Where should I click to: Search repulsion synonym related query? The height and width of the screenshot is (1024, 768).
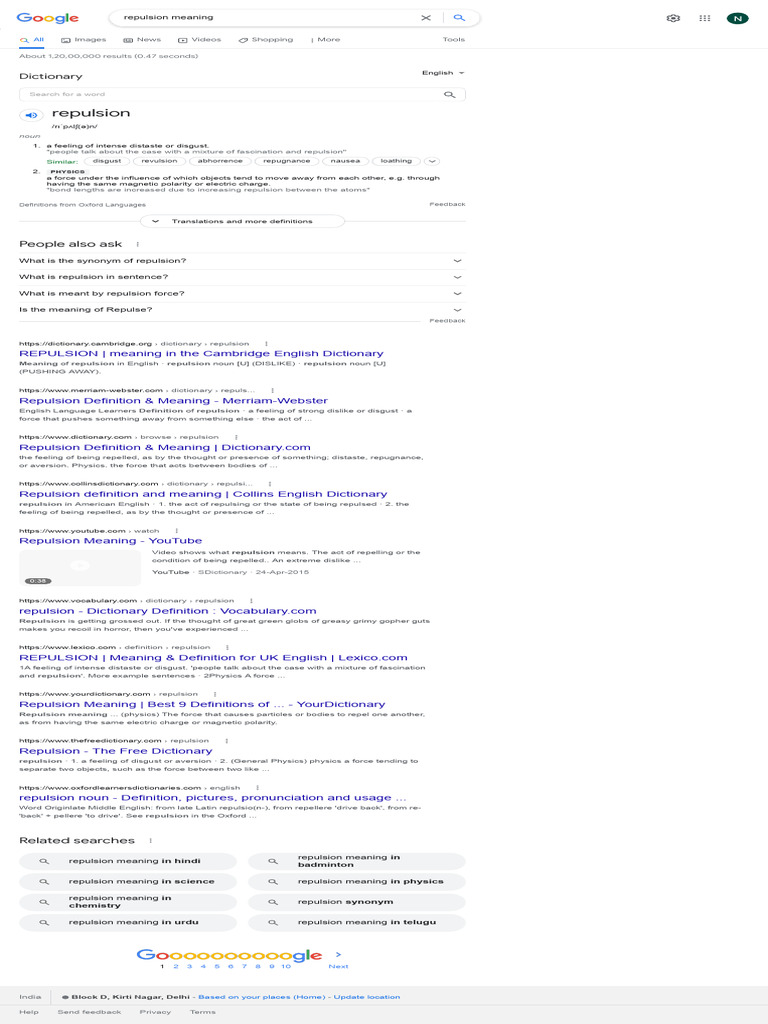tap(357, 903)
